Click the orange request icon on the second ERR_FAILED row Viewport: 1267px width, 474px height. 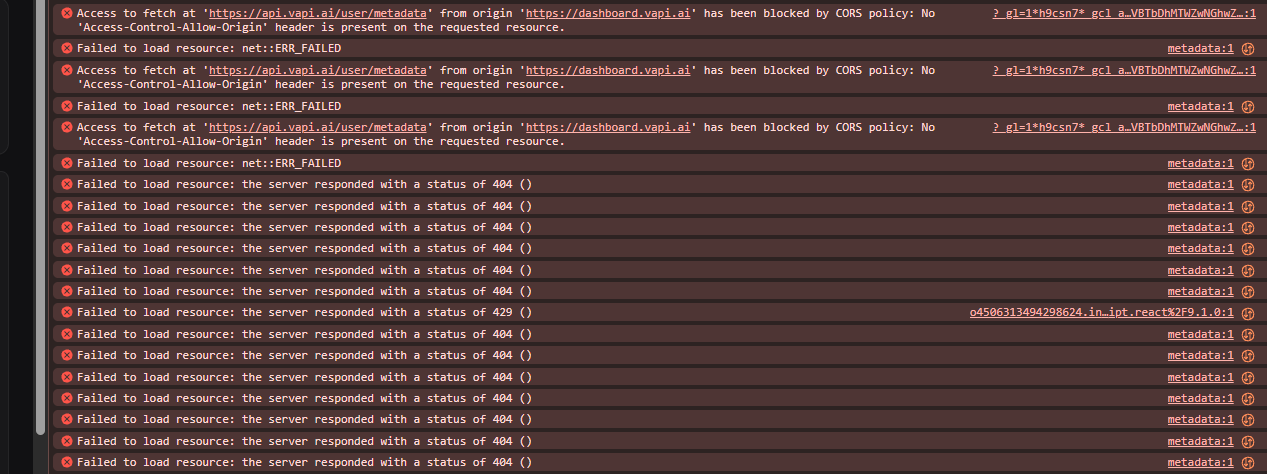(1247, 106)
